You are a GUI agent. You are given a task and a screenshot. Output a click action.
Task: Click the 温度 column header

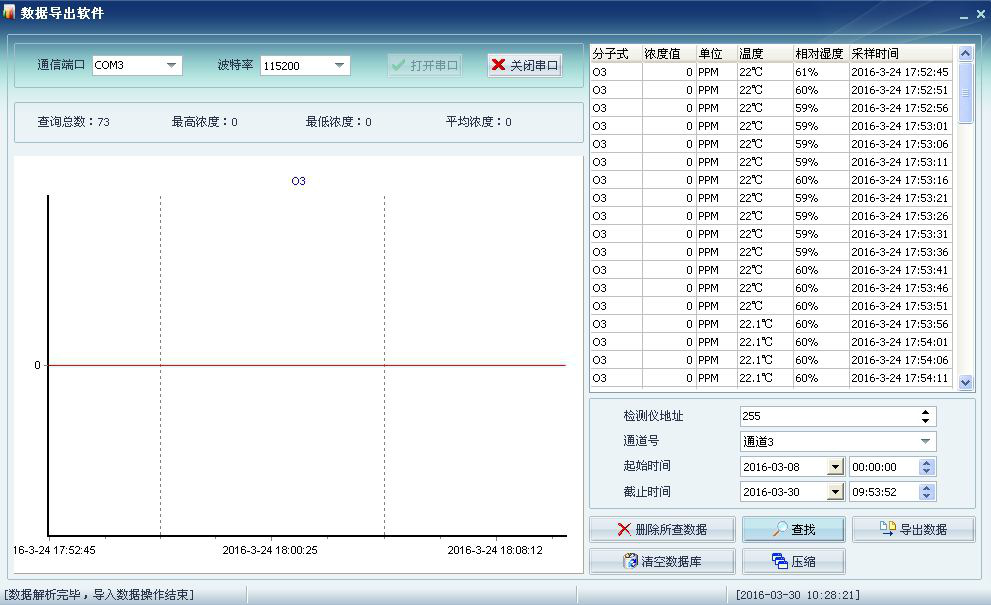point(765,54)
